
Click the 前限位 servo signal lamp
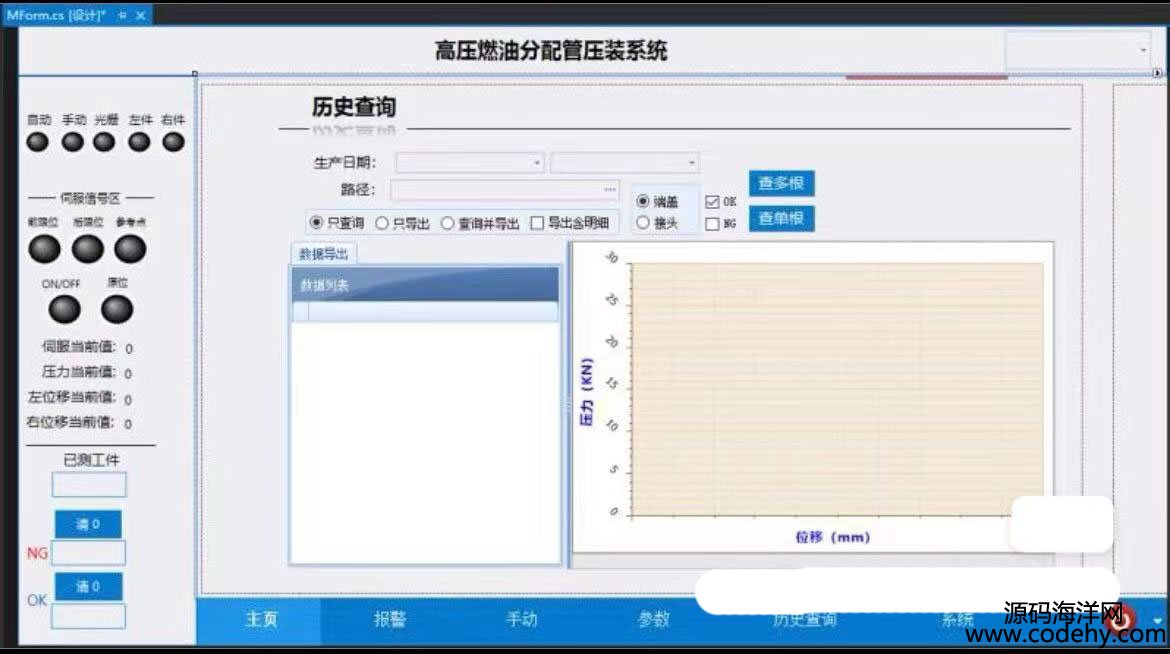coord(44,249)
